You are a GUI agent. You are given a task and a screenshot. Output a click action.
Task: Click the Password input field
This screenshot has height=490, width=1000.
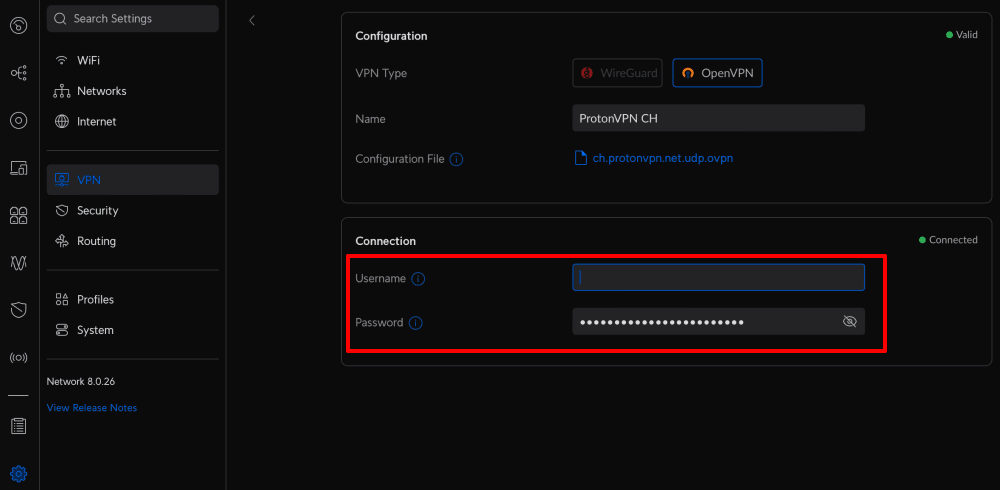(719, 322)
